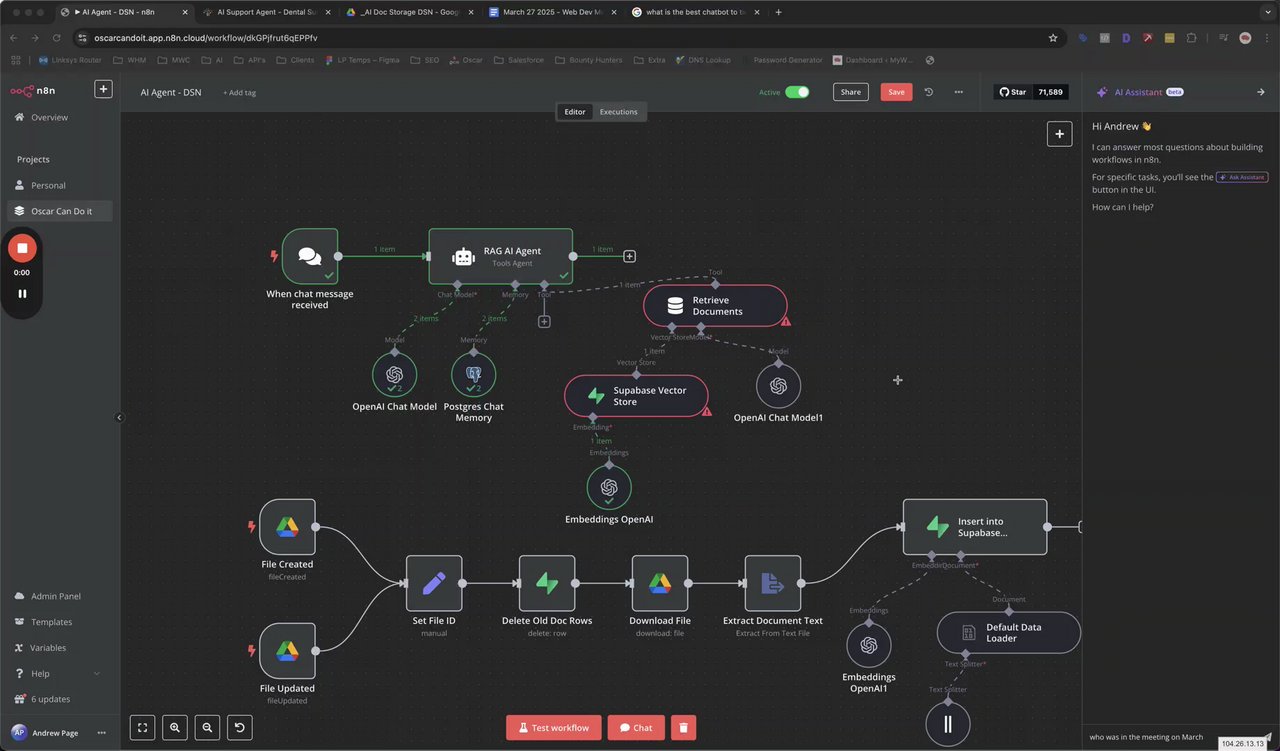Open the add node panel plus button
This screenshot has width=1280, height=751.
1059,133
